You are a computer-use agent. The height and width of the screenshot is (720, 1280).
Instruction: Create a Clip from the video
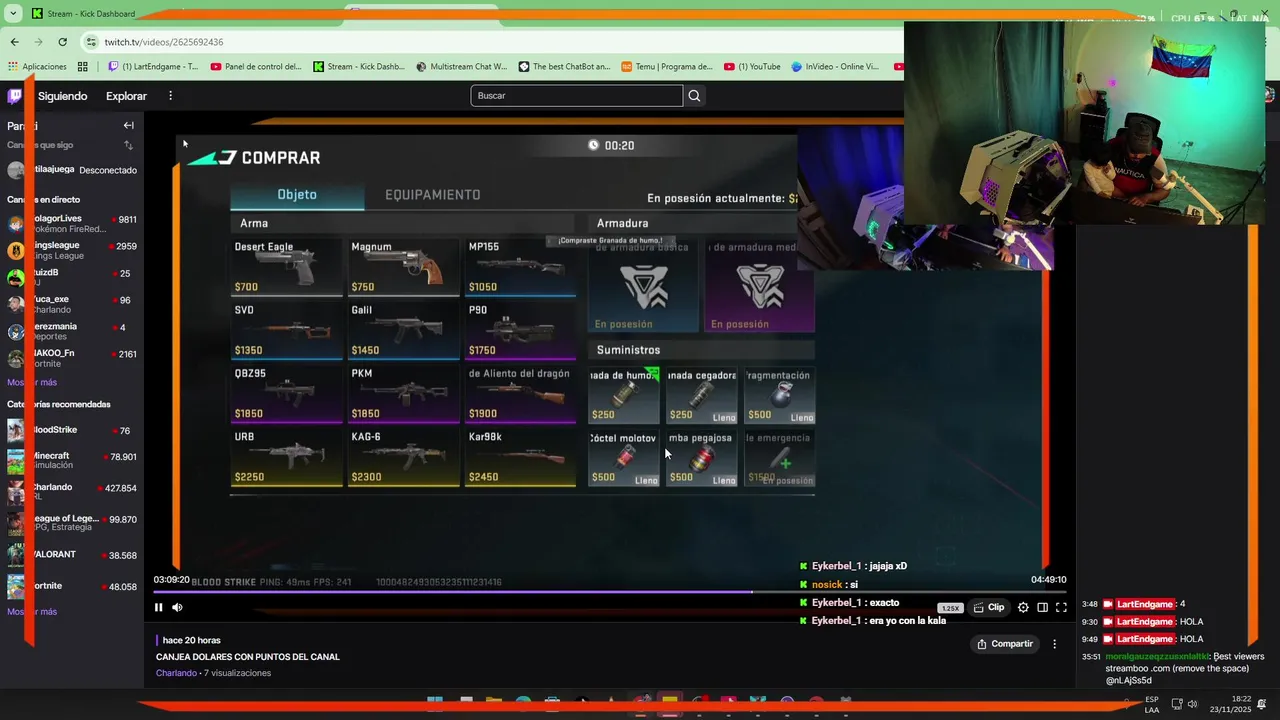click(x=988, y=607)
